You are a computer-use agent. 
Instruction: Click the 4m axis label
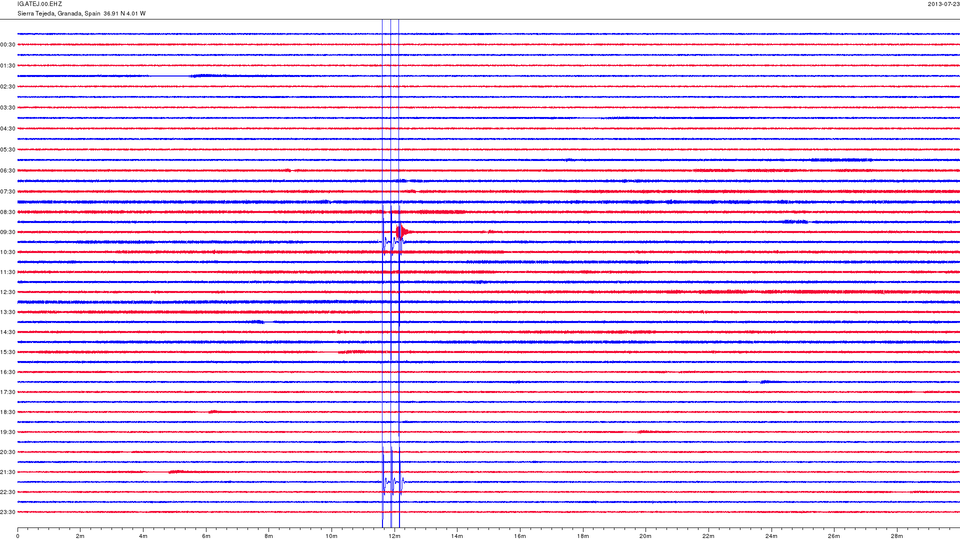(143, 536)
